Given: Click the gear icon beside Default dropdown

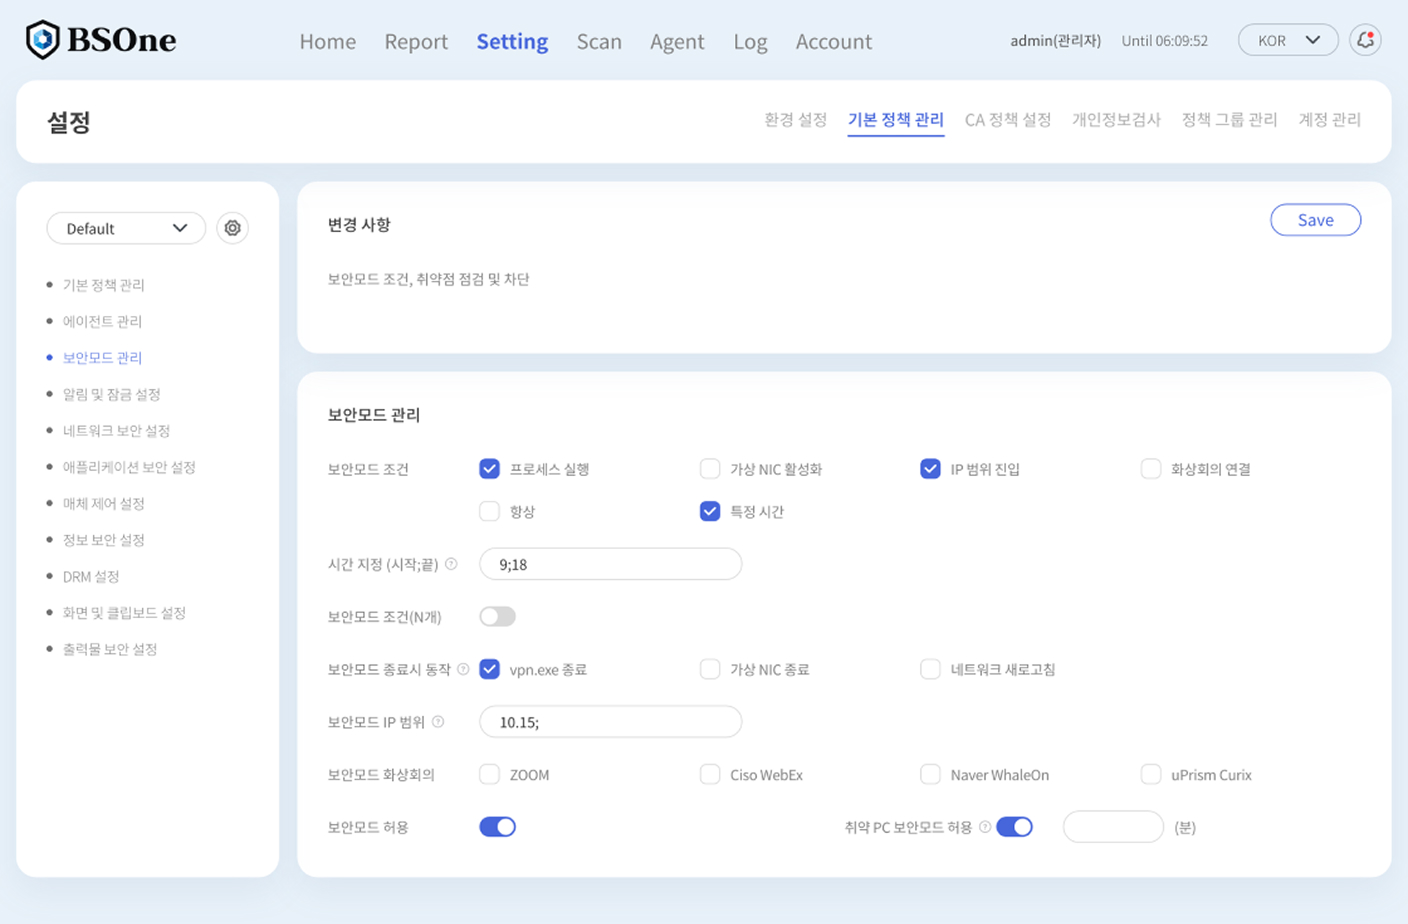Looking at the screenshot, I should click(x=232, y=228).
